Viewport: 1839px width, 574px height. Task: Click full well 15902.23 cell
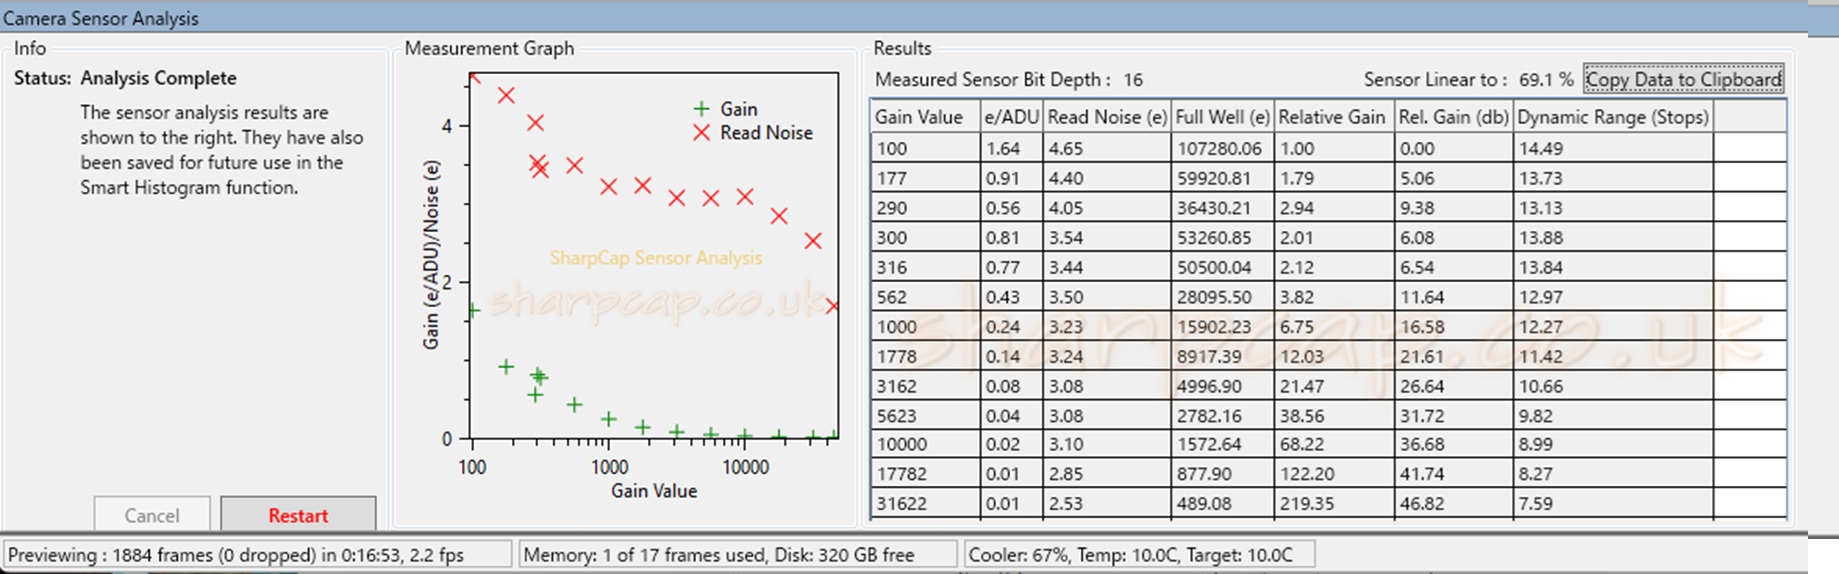[1222, 327]
